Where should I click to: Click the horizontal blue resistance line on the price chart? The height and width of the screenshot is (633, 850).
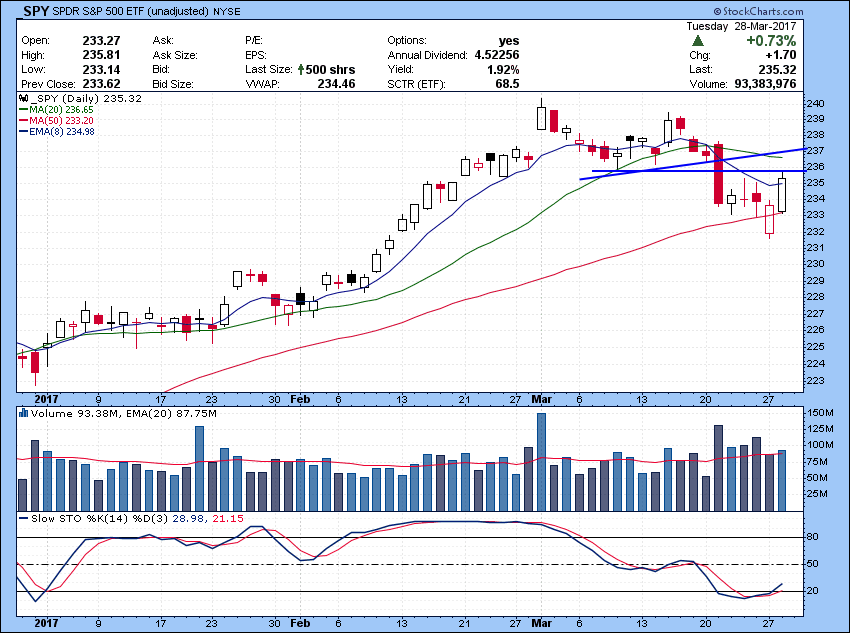click(x=698, y=171)
